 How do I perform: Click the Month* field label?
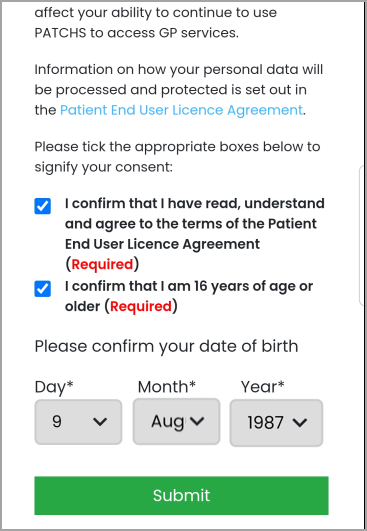(167, 386)
